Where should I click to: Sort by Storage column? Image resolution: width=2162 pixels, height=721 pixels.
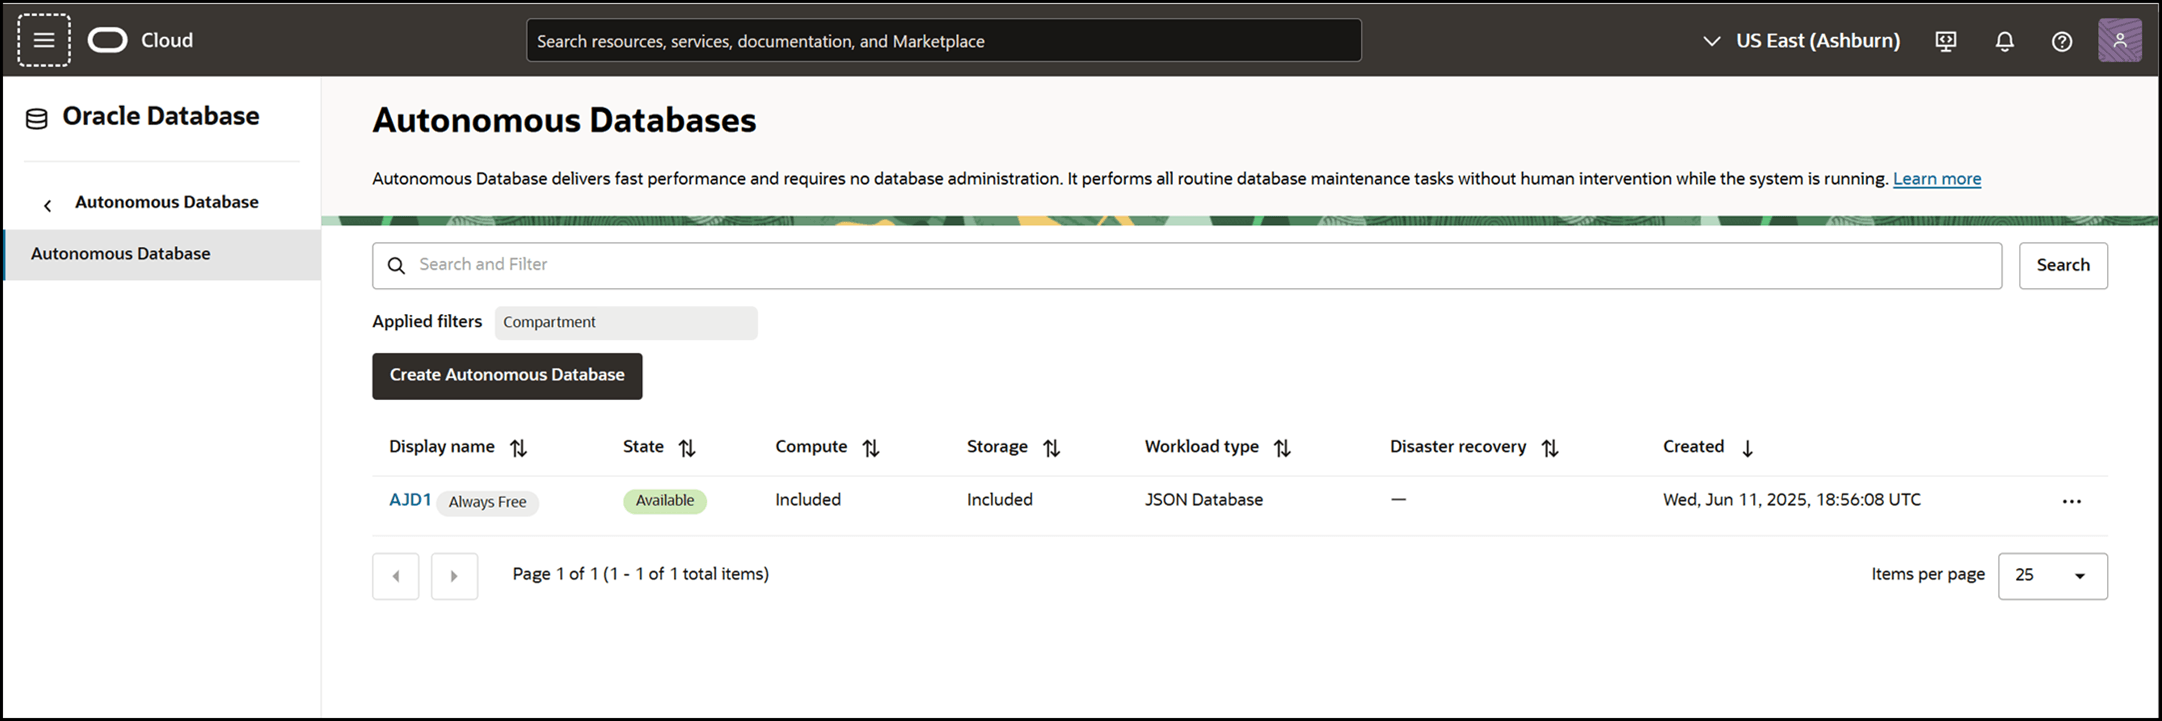click(x=1052, y=448)
